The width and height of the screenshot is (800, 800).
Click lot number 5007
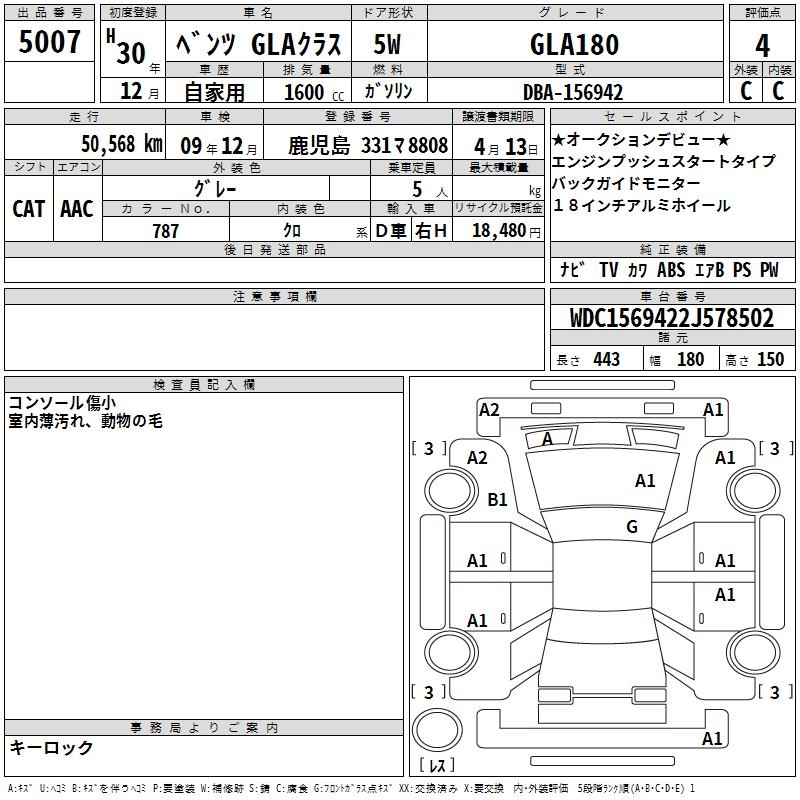click(x=49, y=42)
